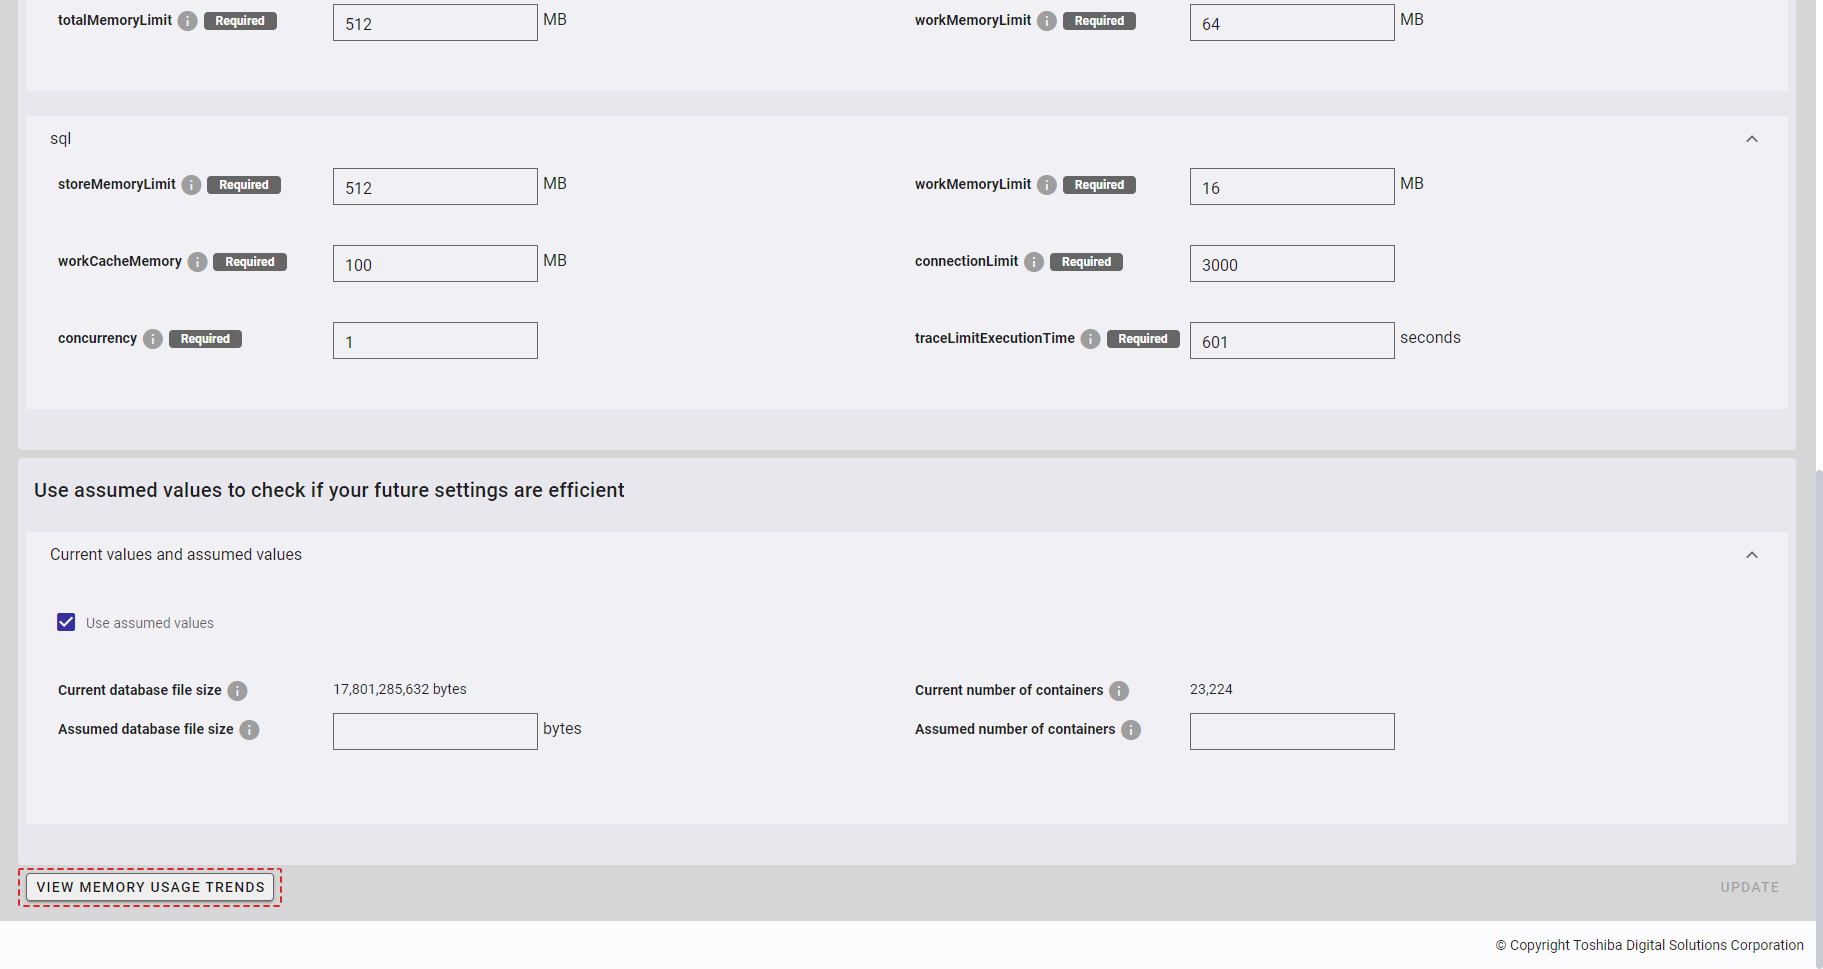The width and height of the screenshot is (1823, 969).
Task: Collapse the sql section
Action: tap(1751, 139)
